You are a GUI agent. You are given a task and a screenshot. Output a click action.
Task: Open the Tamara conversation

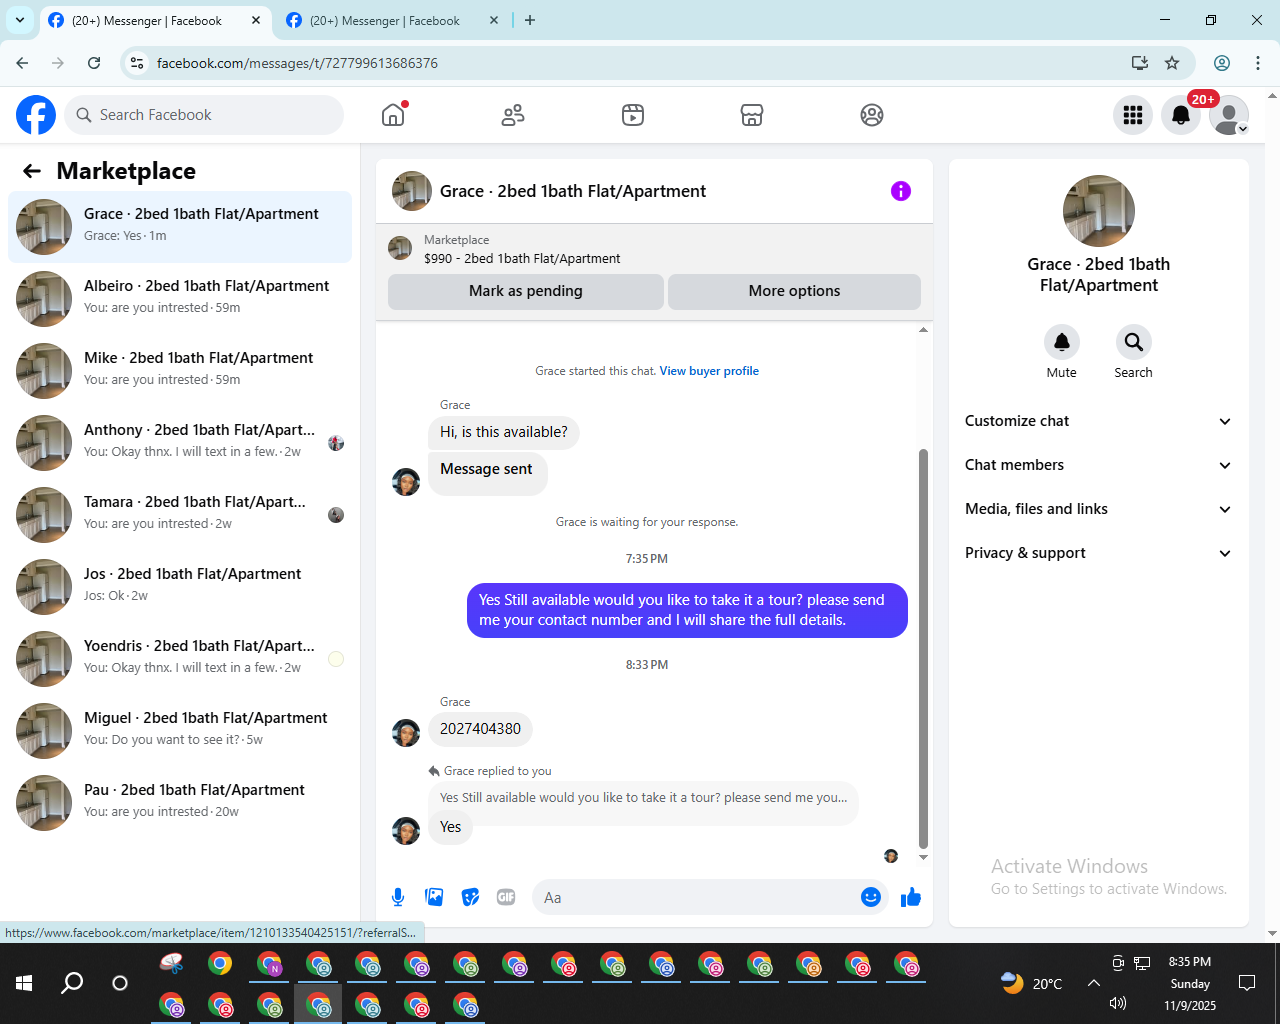(180, 515)
